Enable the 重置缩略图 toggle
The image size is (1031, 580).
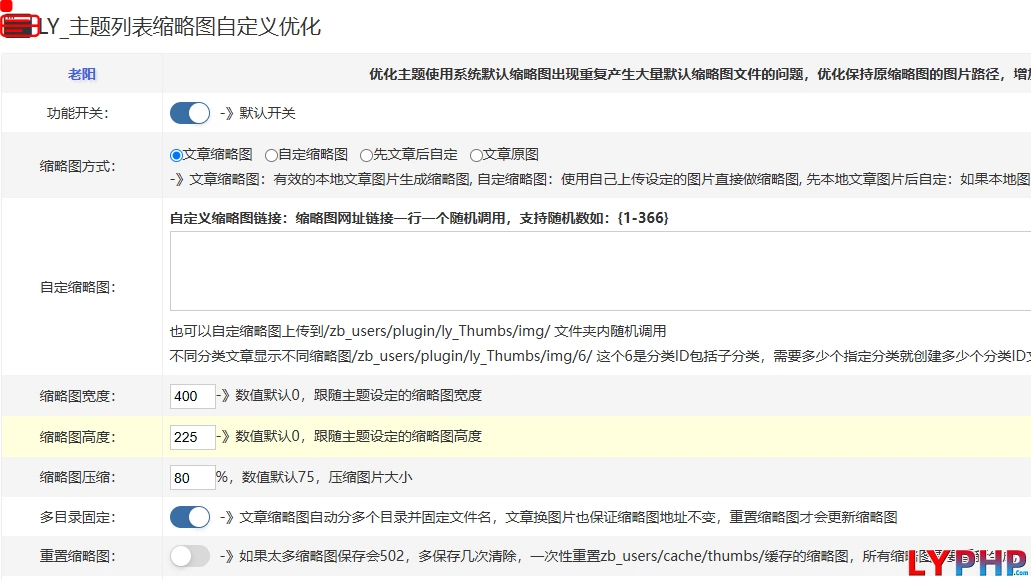pos(190,556)
